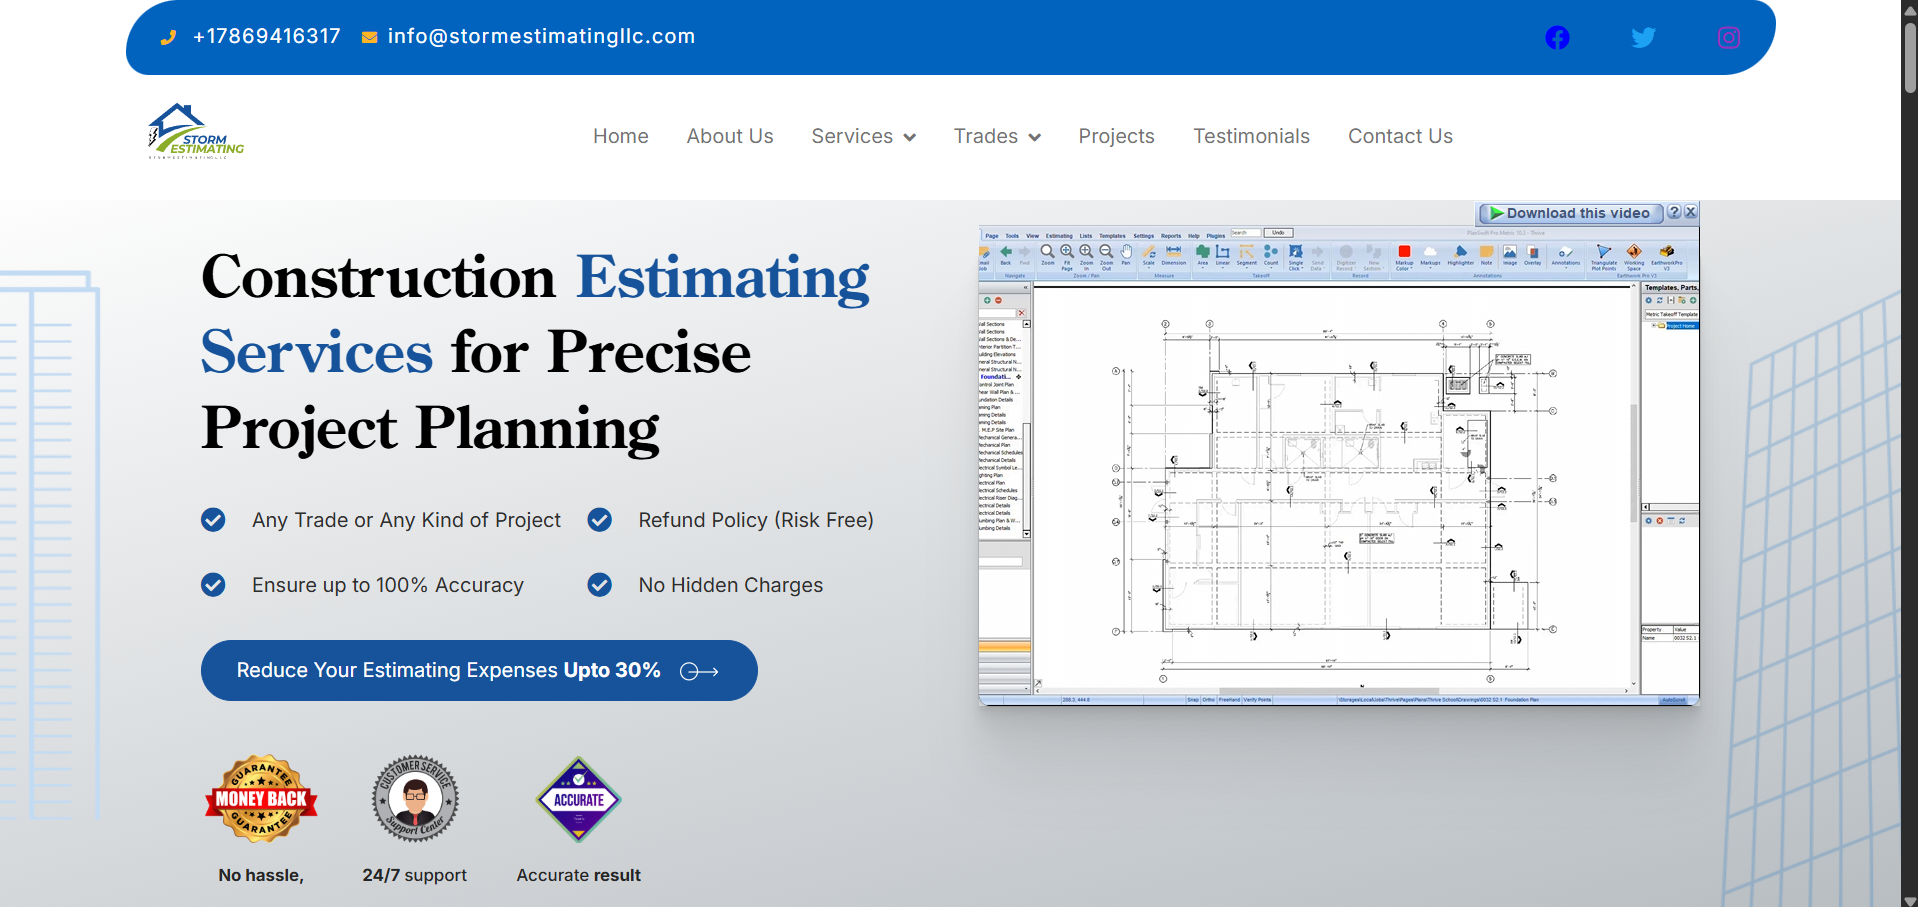Click the phone number +17869416317

pos(266,36)
